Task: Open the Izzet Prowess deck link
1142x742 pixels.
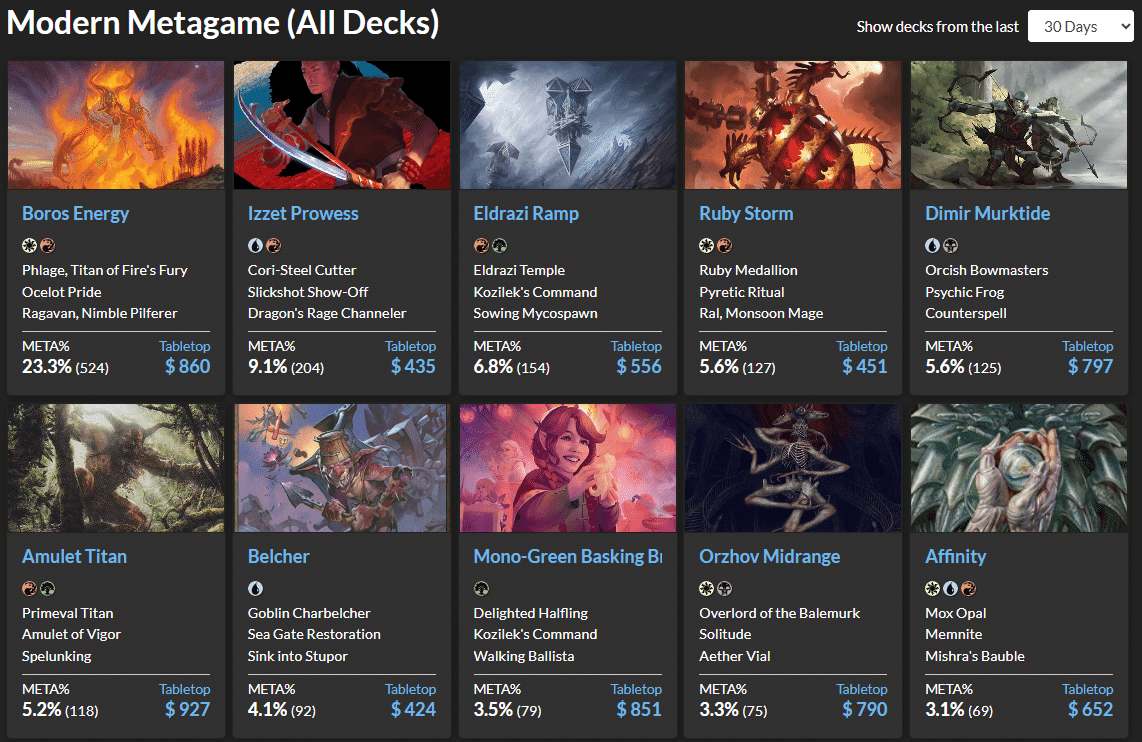Action: [303, 213]
